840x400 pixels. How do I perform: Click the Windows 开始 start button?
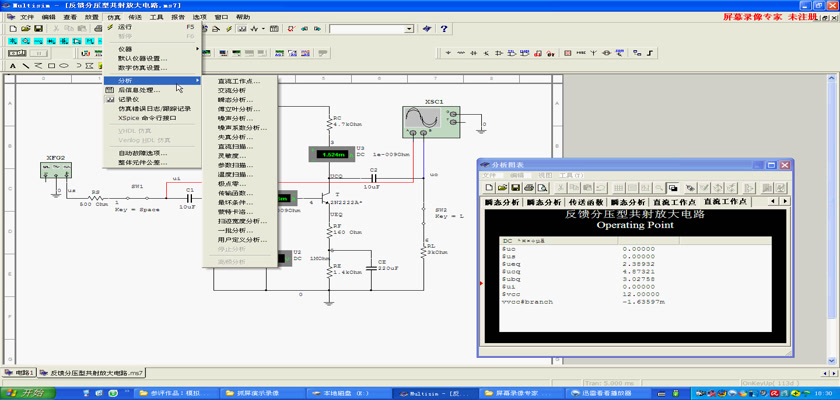pos(29,393)
